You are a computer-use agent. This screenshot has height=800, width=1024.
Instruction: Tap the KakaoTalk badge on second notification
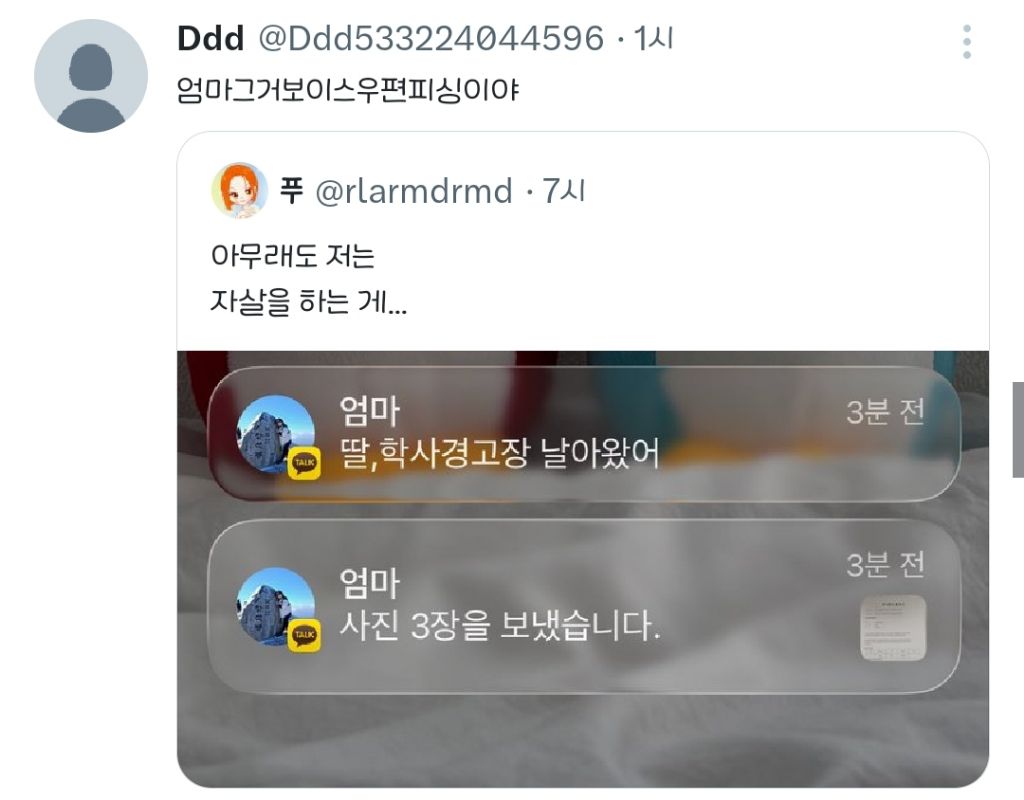pos(304,635)
